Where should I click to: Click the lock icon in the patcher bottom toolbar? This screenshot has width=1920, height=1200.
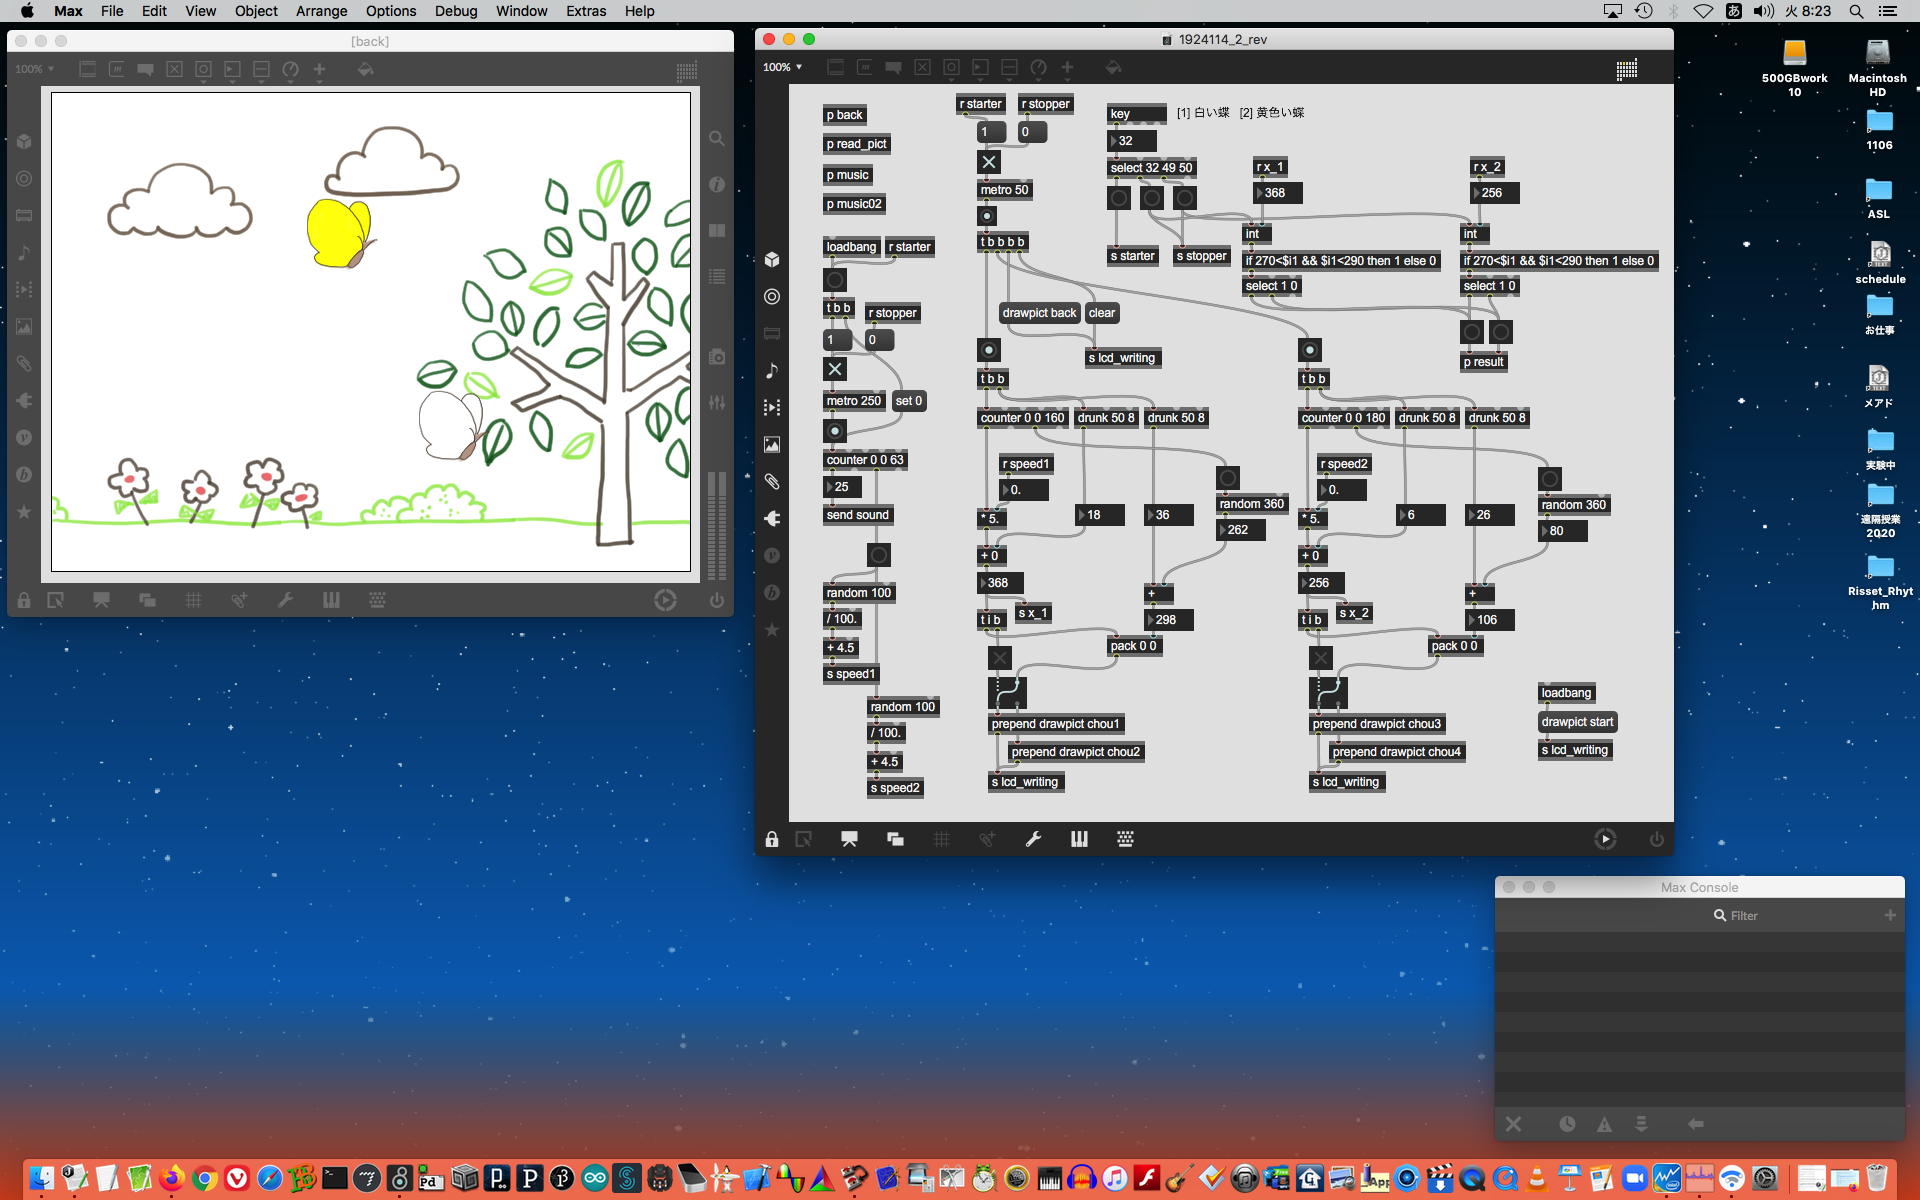(771, 840)
